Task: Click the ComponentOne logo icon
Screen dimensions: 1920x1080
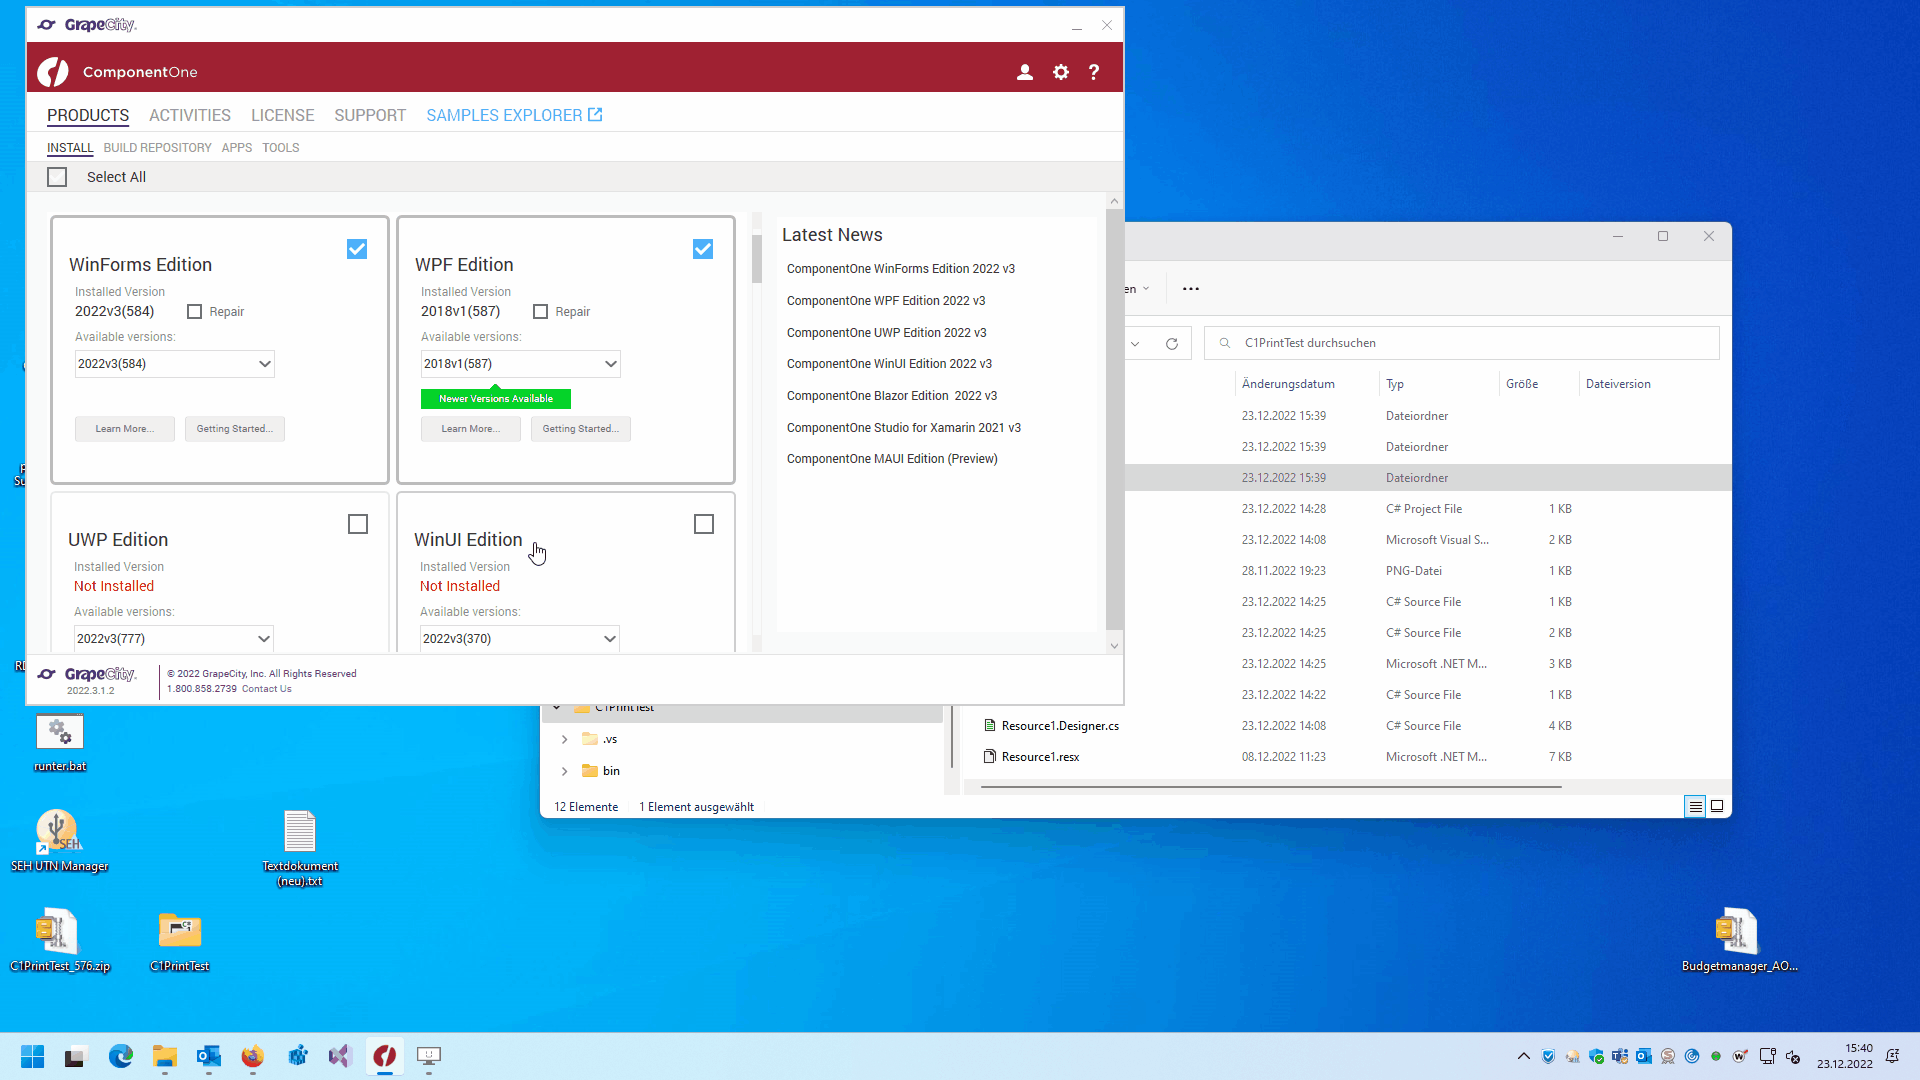Action: pos(53,72)
